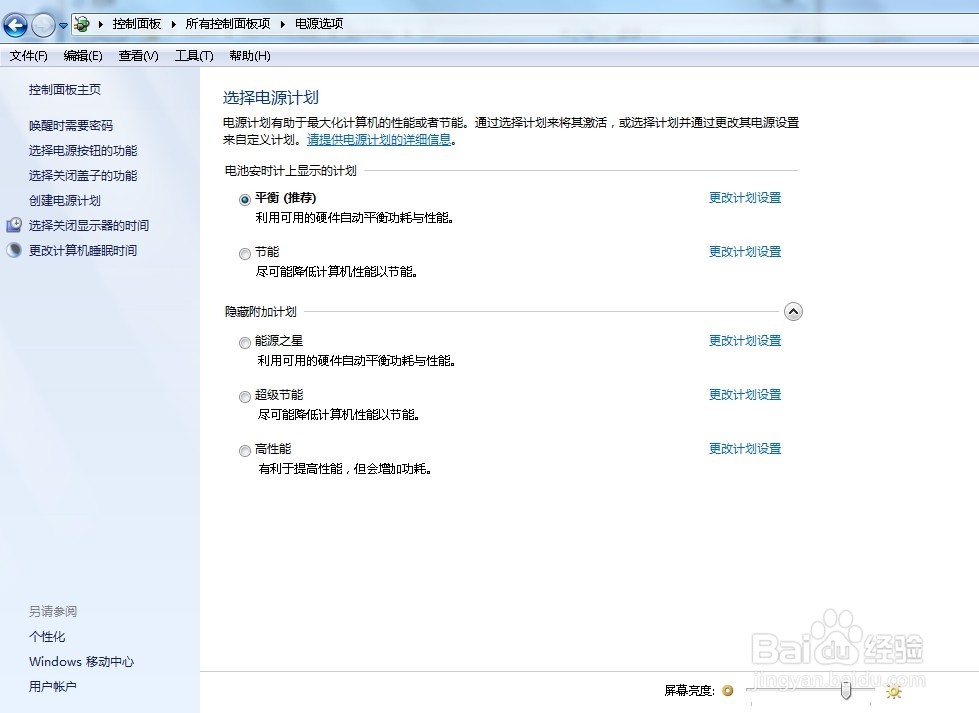This screenshot has height=713, width=979.
Task: Click 更改计划设置 next to 超级节能
Action: coord(743,394)
